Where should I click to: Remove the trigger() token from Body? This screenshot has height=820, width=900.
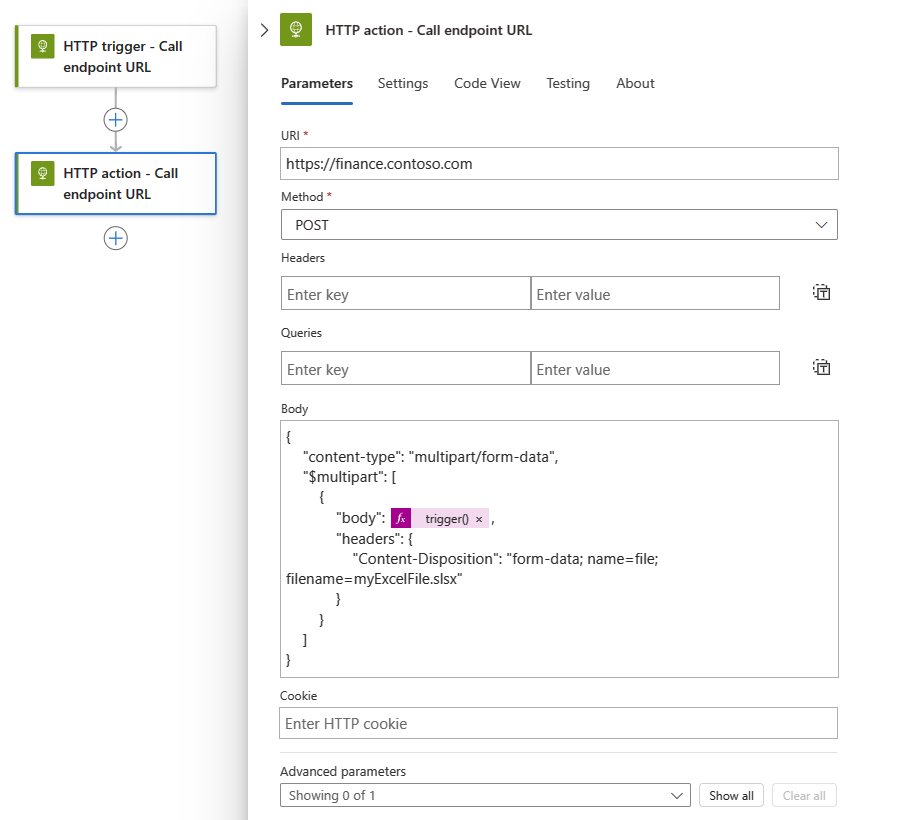tap(479, 519)
